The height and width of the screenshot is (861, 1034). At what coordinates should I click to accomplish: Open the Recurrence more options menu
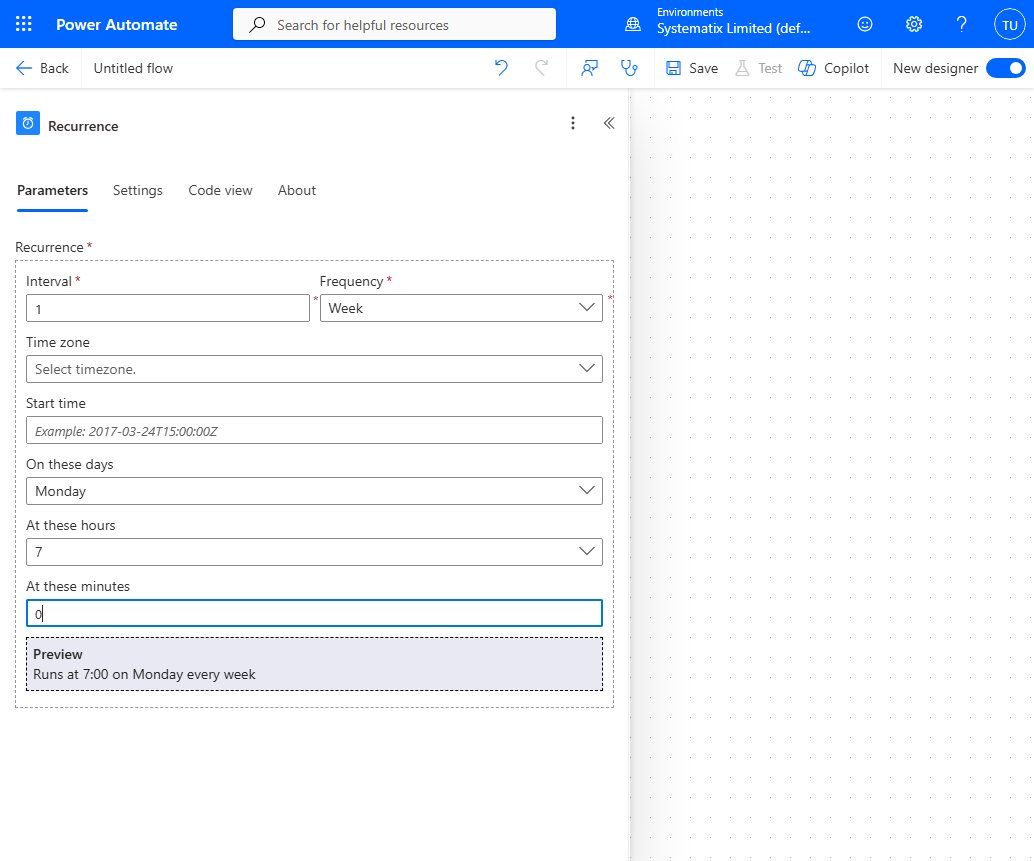pos(572,123)
